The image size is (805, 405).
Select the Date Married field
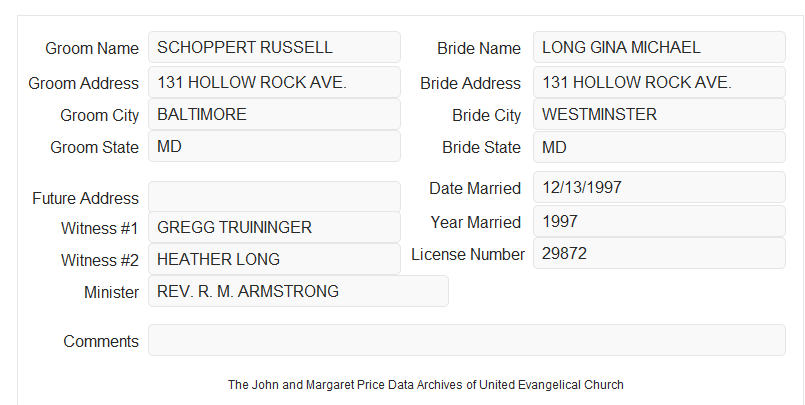point(659,187)
